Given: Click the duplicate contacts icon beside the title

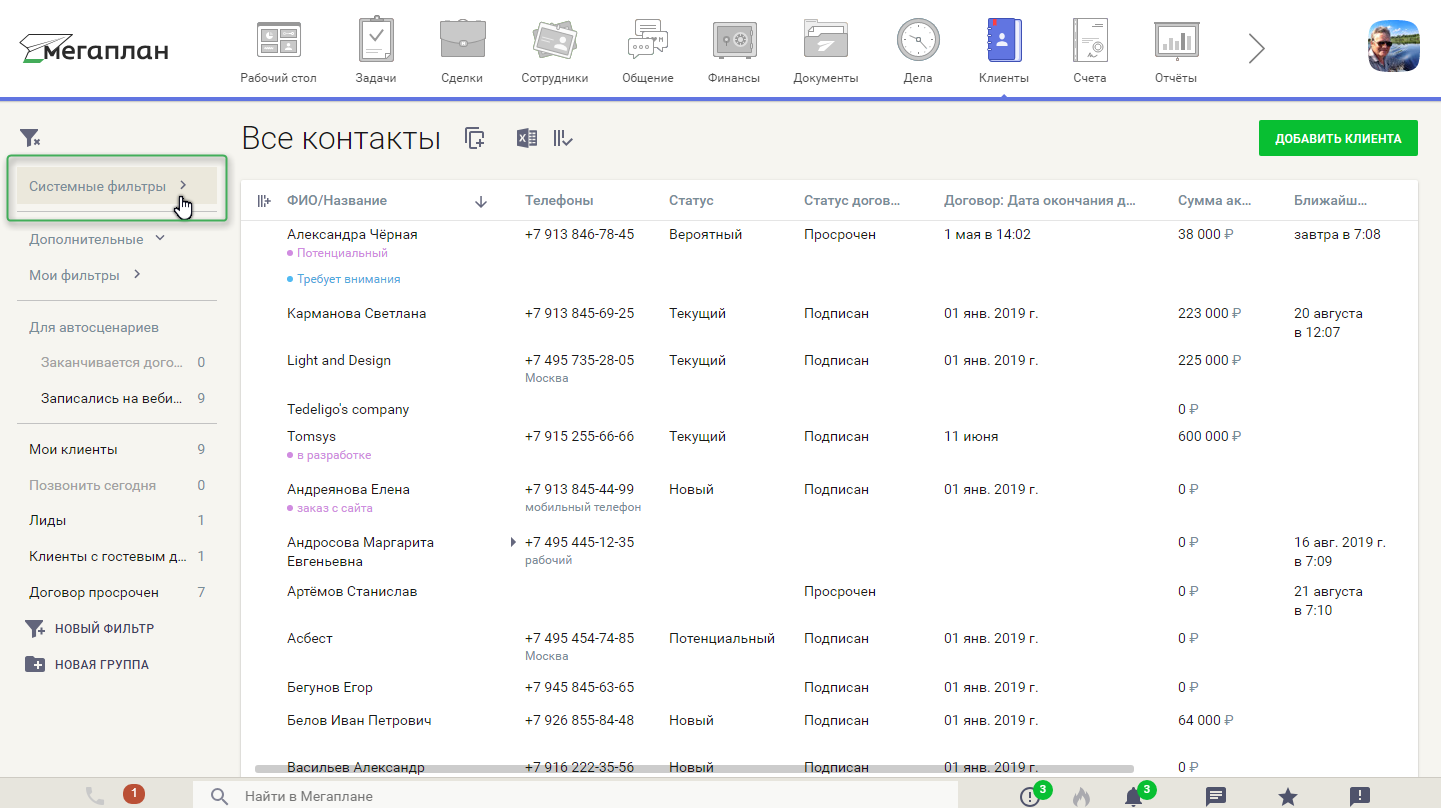Looking at the screenshot, I should coord(475,139).
